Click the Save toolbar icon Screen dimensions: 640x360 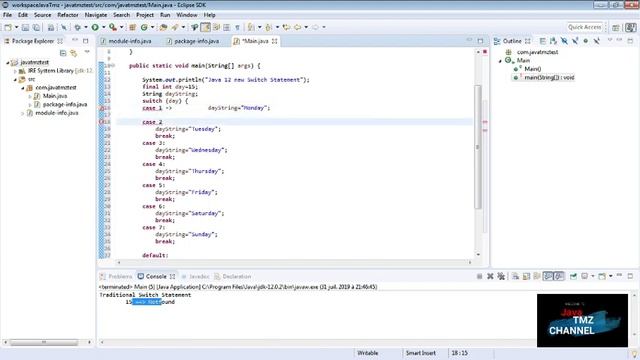25,27
